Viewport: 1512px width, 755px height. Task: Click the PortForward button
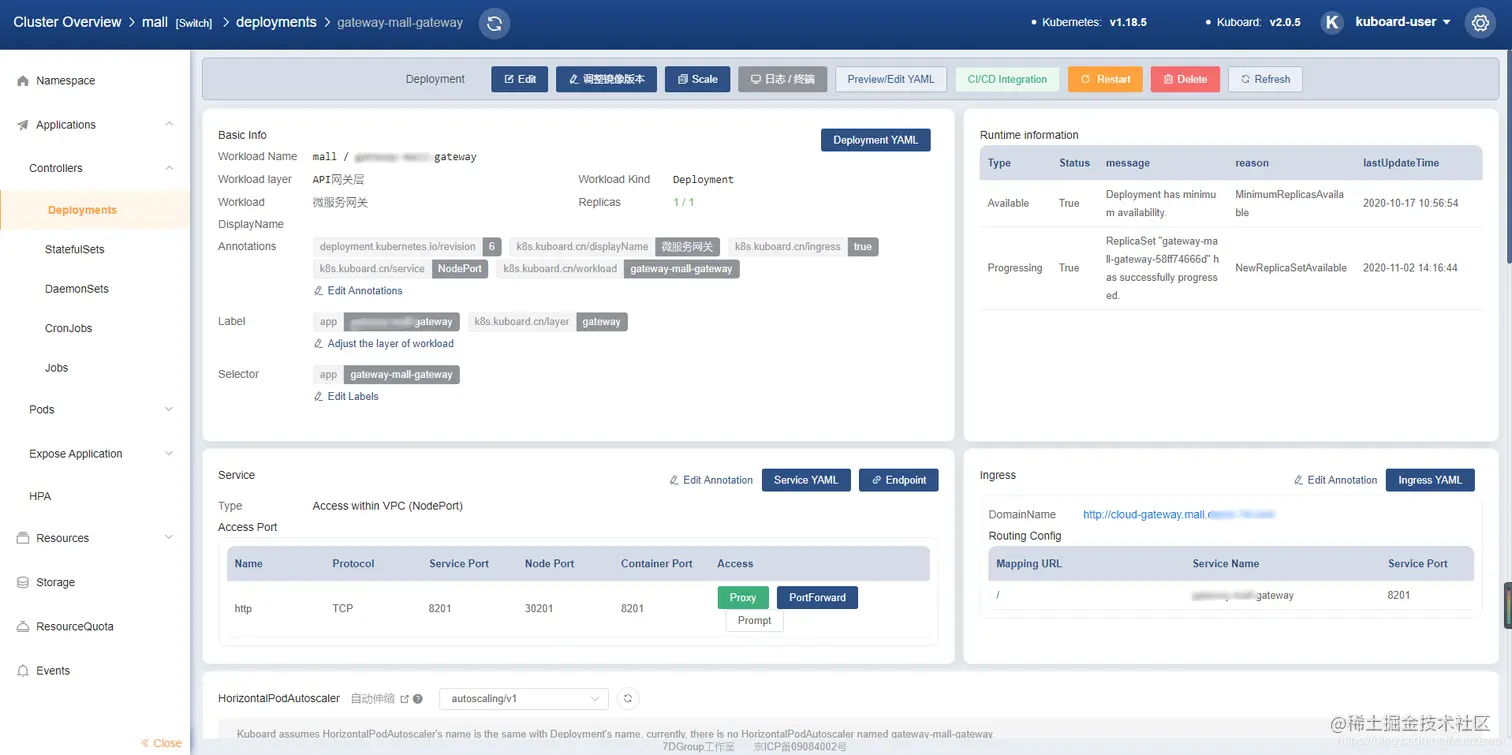(817, 597)
